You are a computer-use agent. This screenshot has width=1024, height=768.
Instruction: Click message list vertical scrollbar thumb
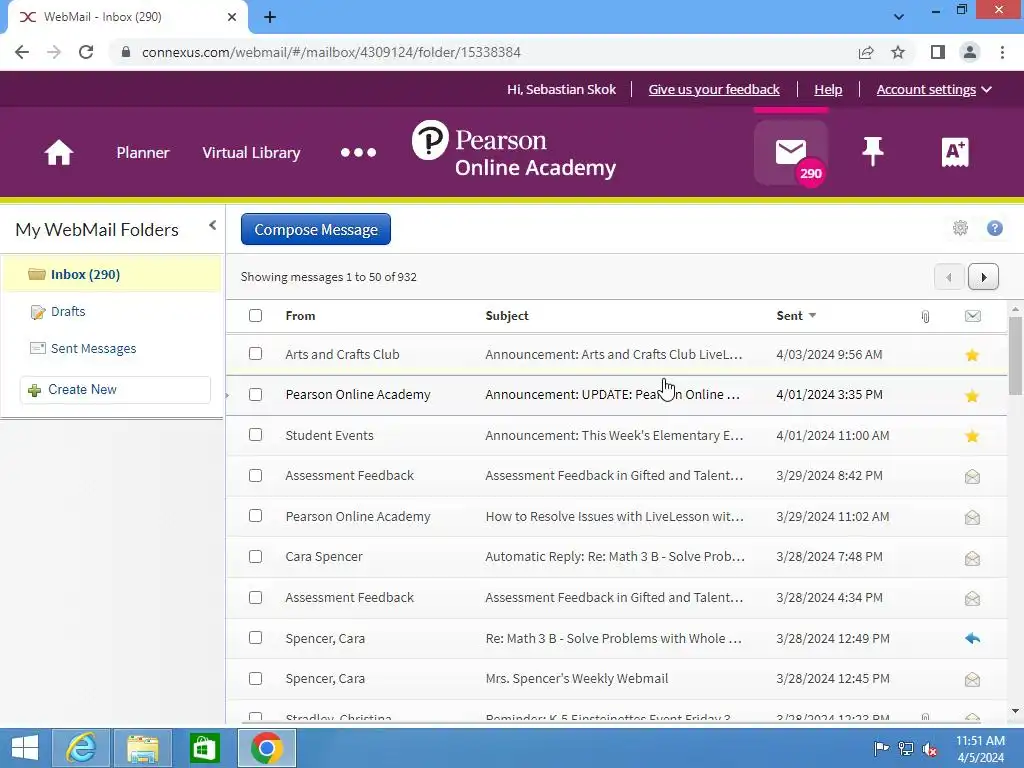[x=1015, y=356]
